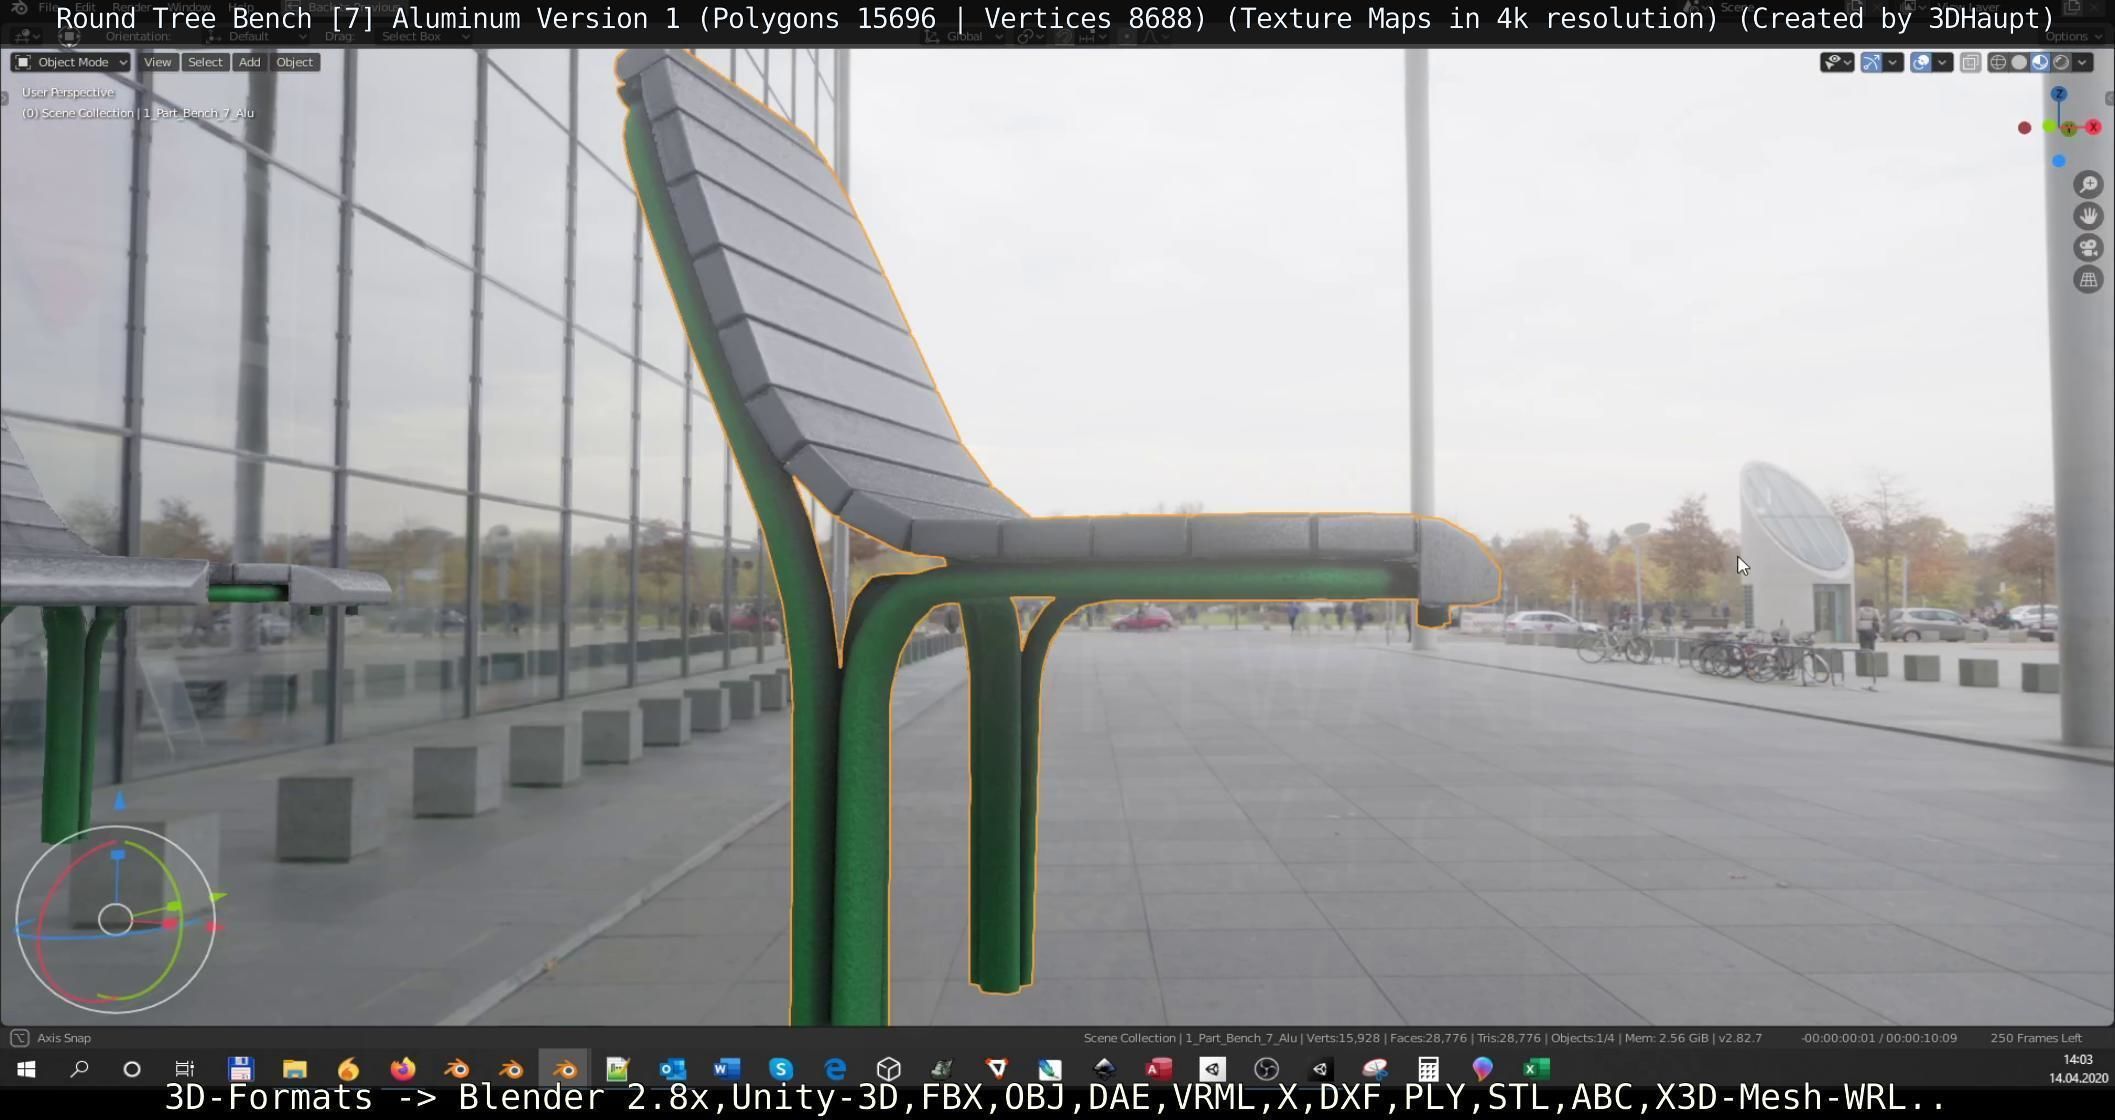Click the blue Z axis on the navigation gizmo
2115x1120 pixels.
[x=2058, y=94]
